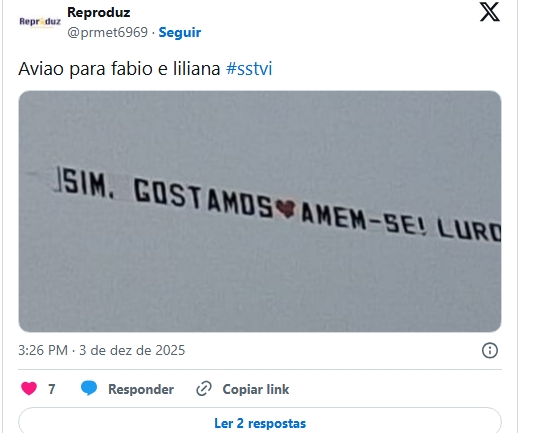Open the airplane banner photo

point(260,211)
